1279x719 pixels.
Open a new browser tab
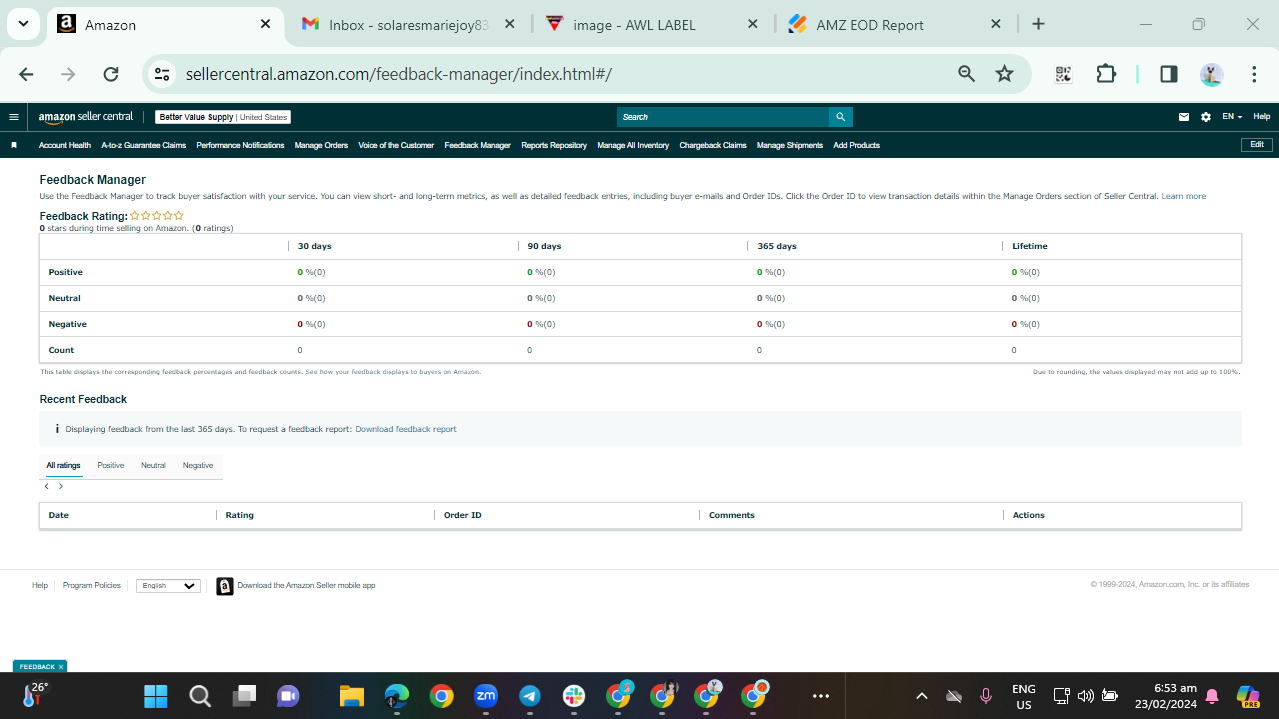(x=1038, y=24)
